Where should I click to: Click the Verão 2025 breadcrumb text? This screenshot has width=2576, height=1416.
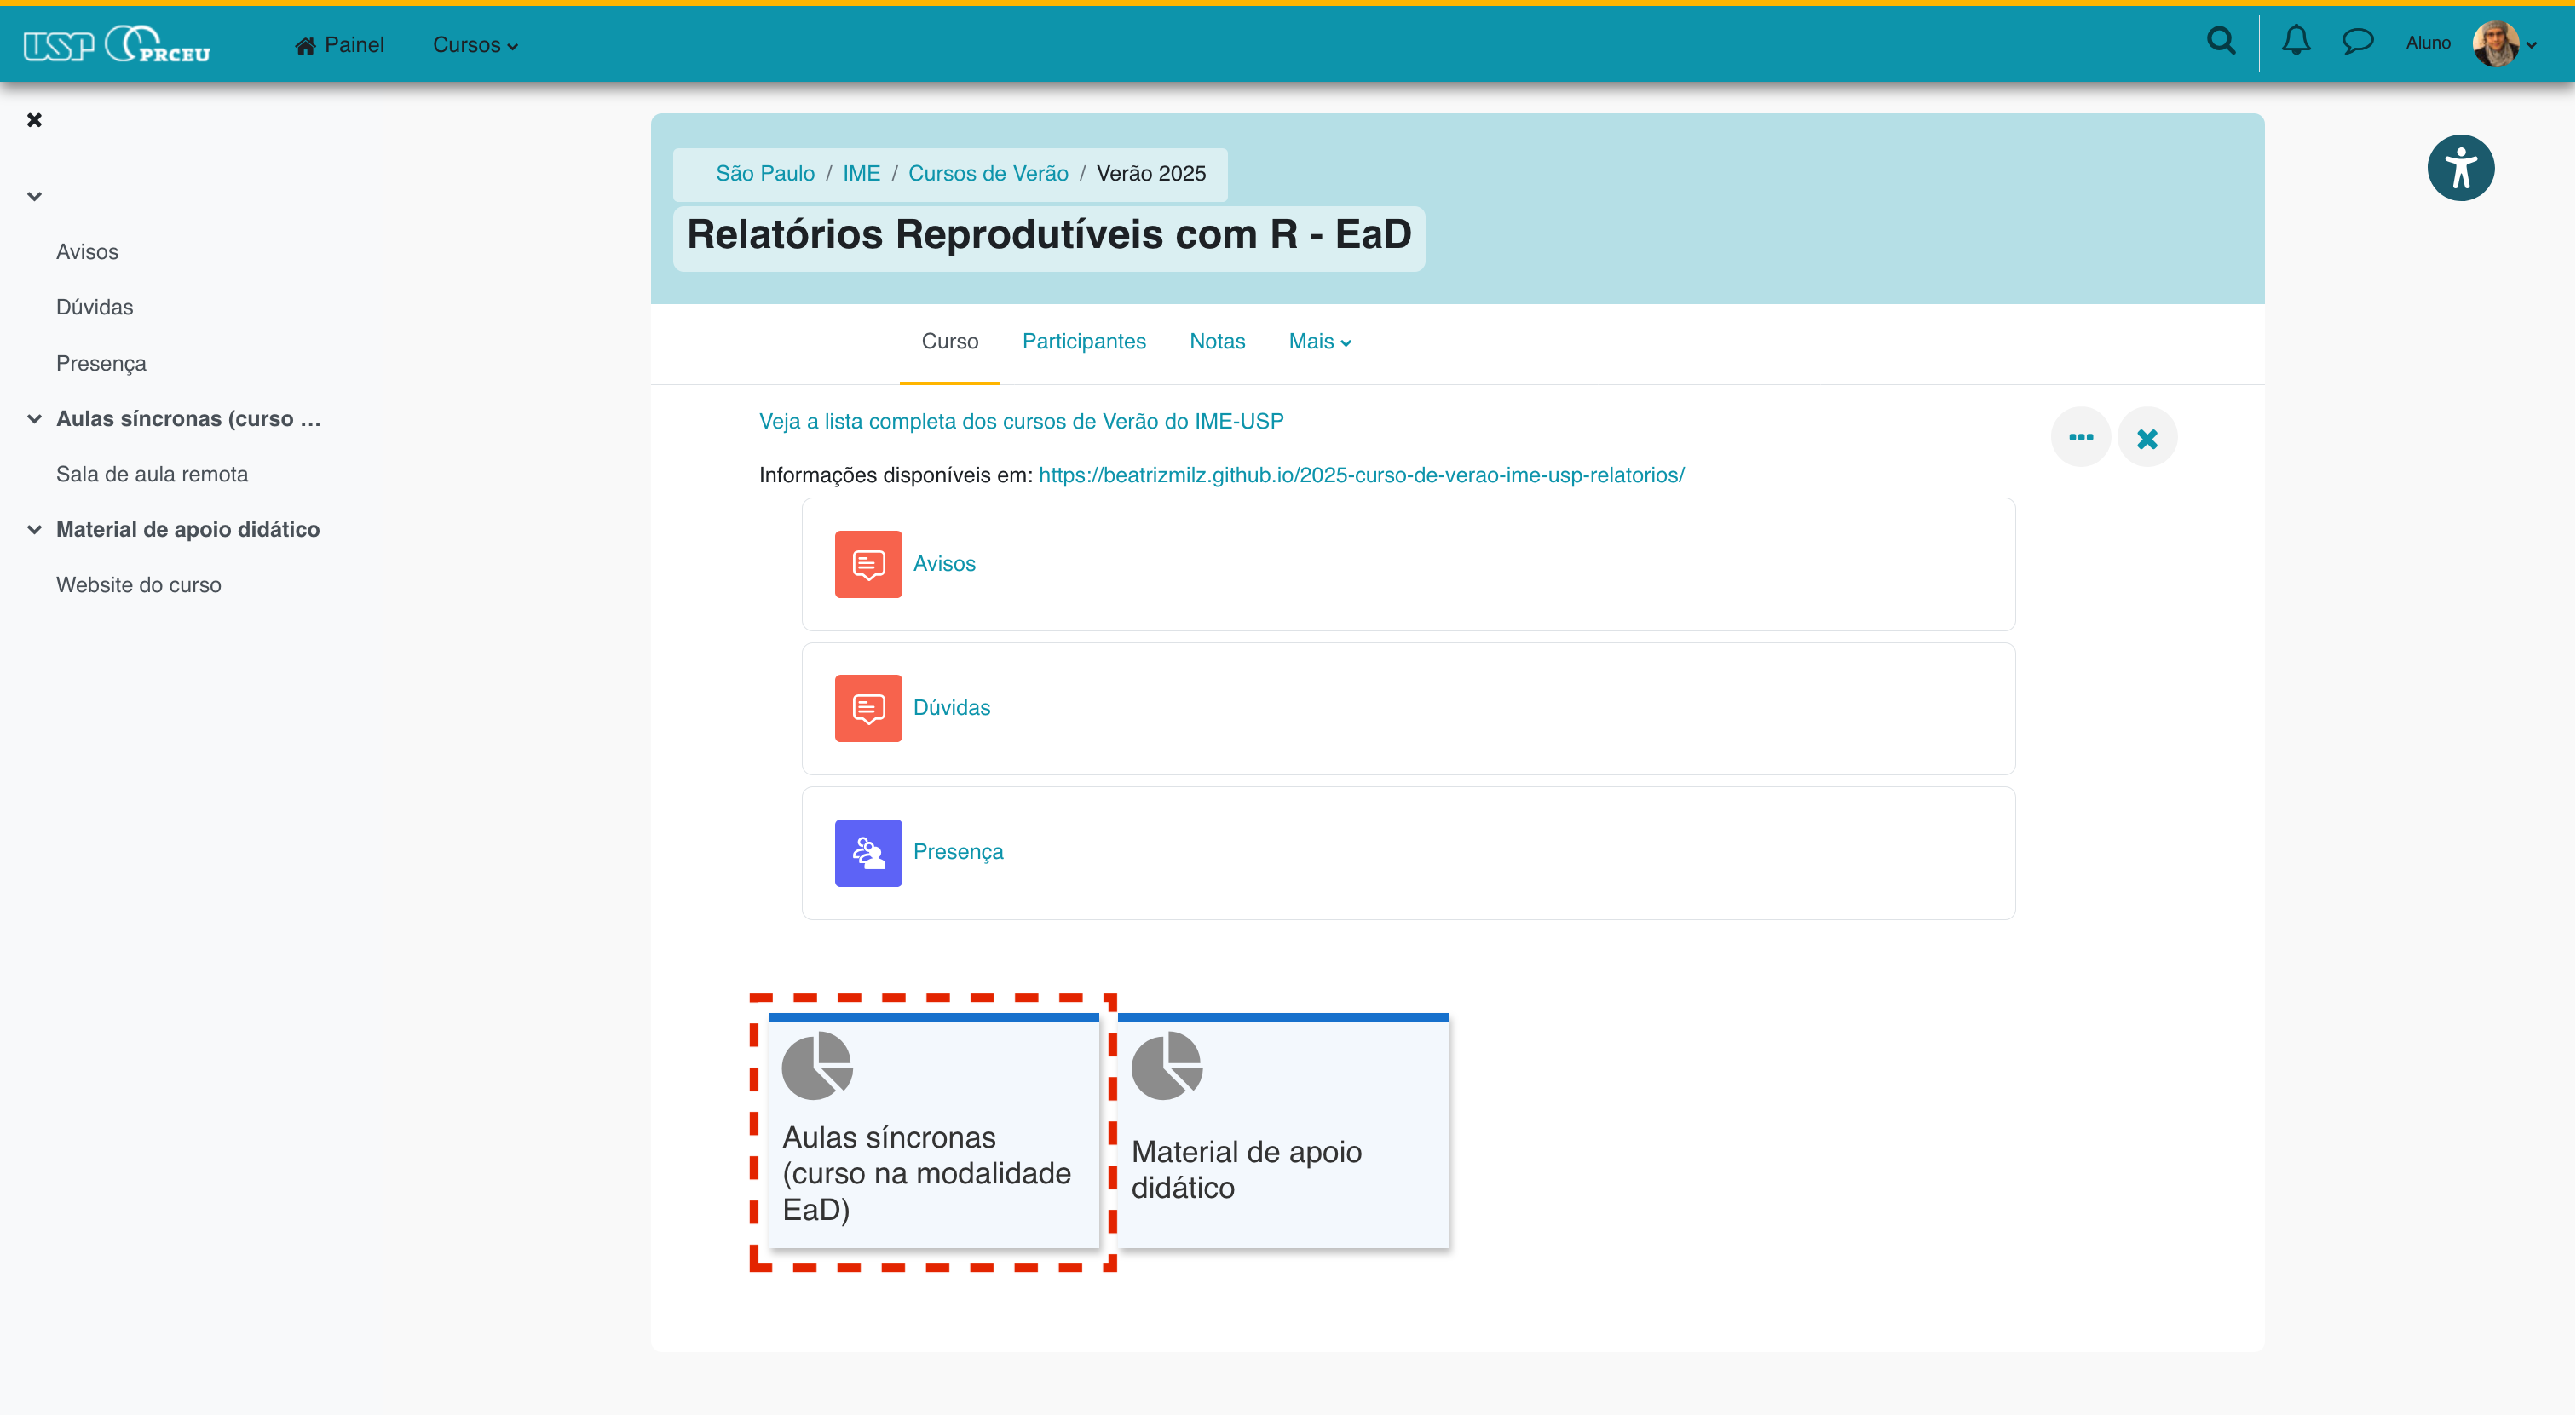pos(1151,174)
